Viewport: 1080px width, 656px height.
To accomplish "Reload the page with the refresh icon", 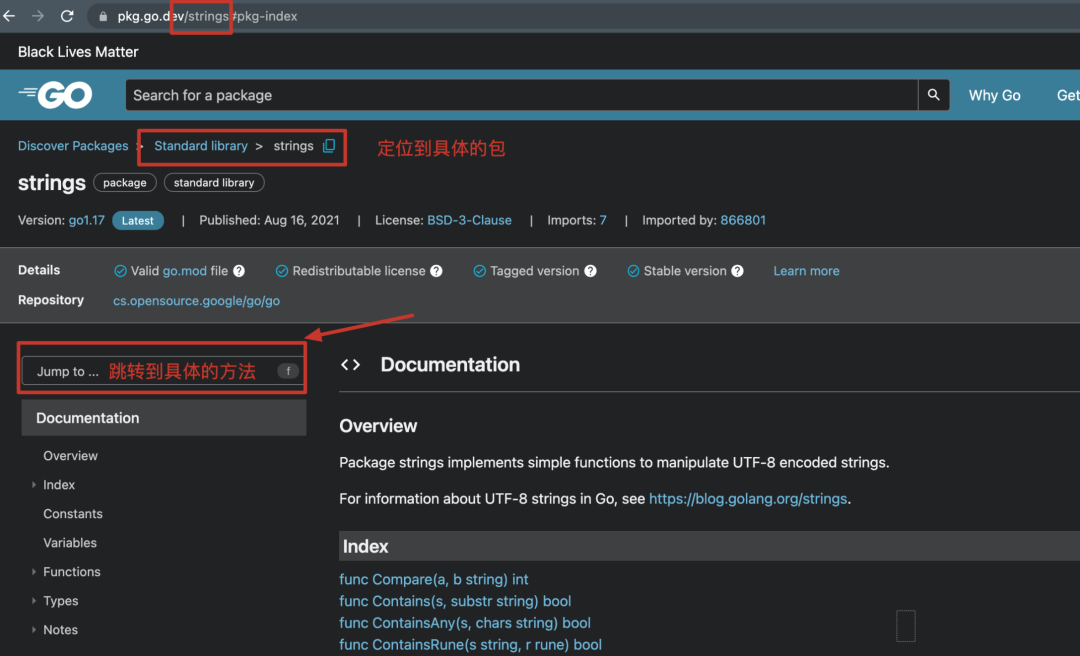I will pos(67,16).
